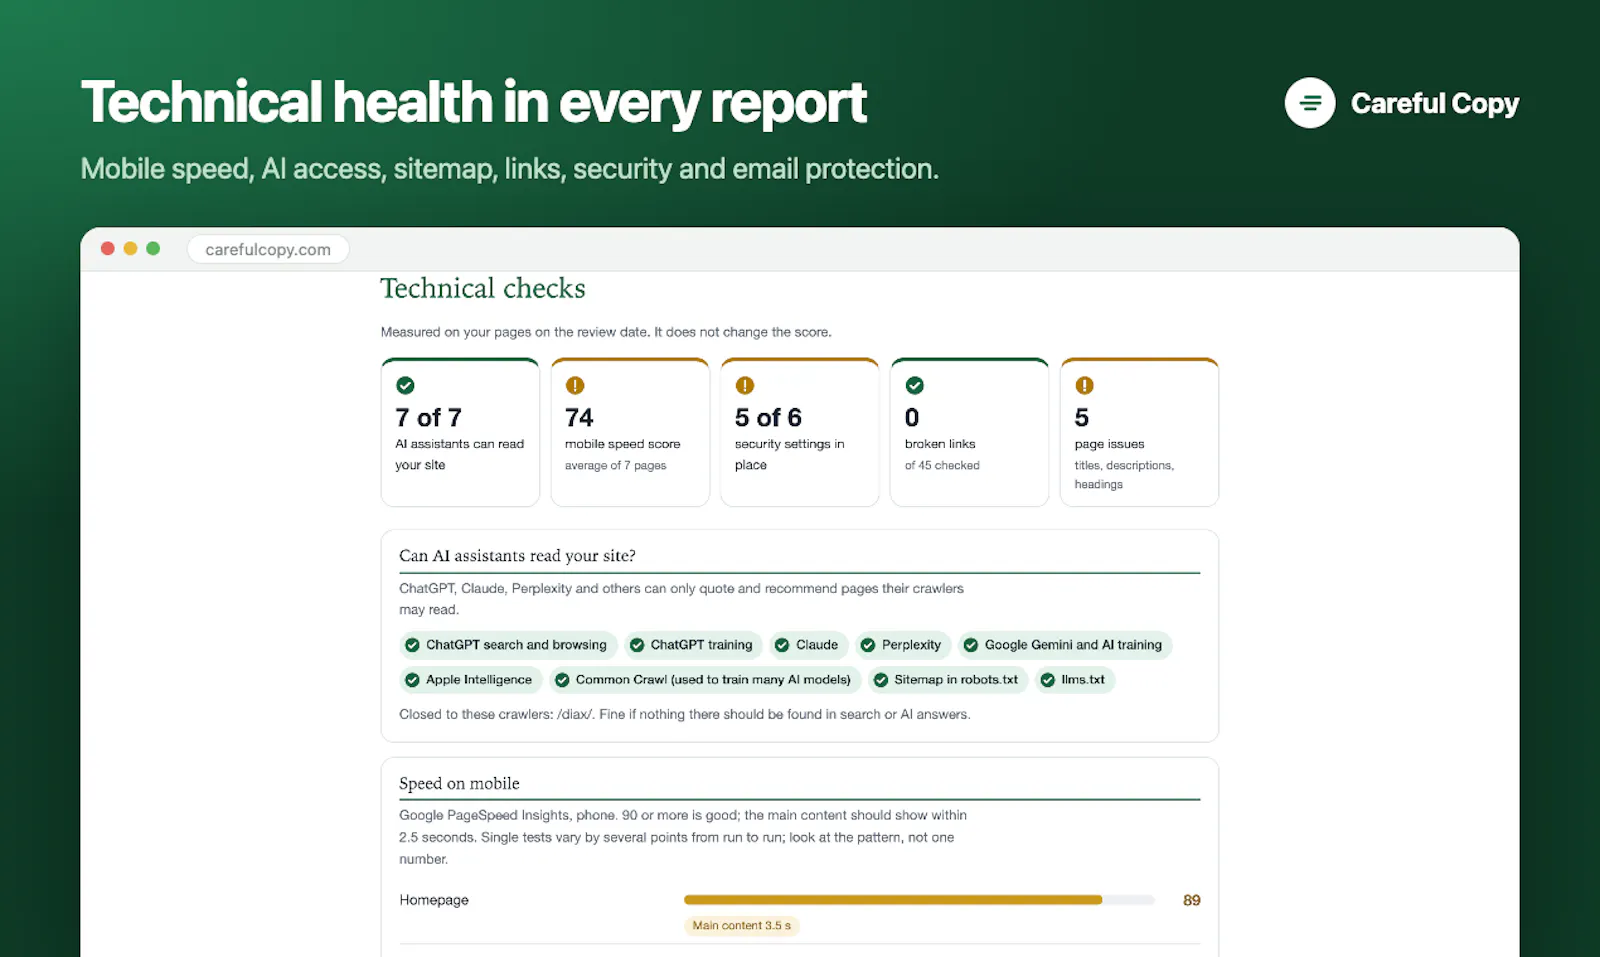This screenshot has height=957, width=1600.
Task: Click the warning icon on the '5 of 6' security card
Action: 745,385
